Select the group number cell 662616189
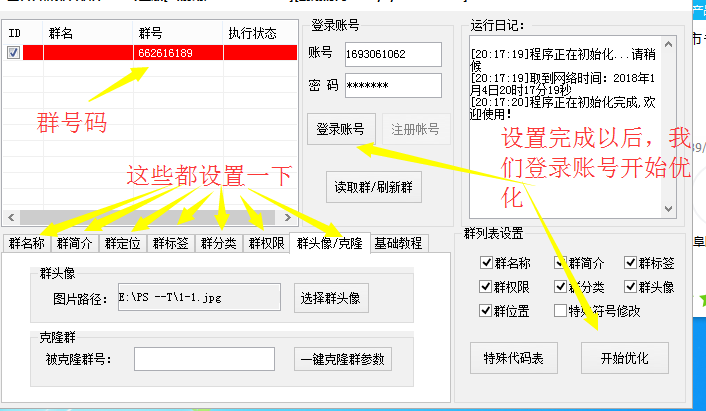The image size is (706, 411). tap(178, 53)
